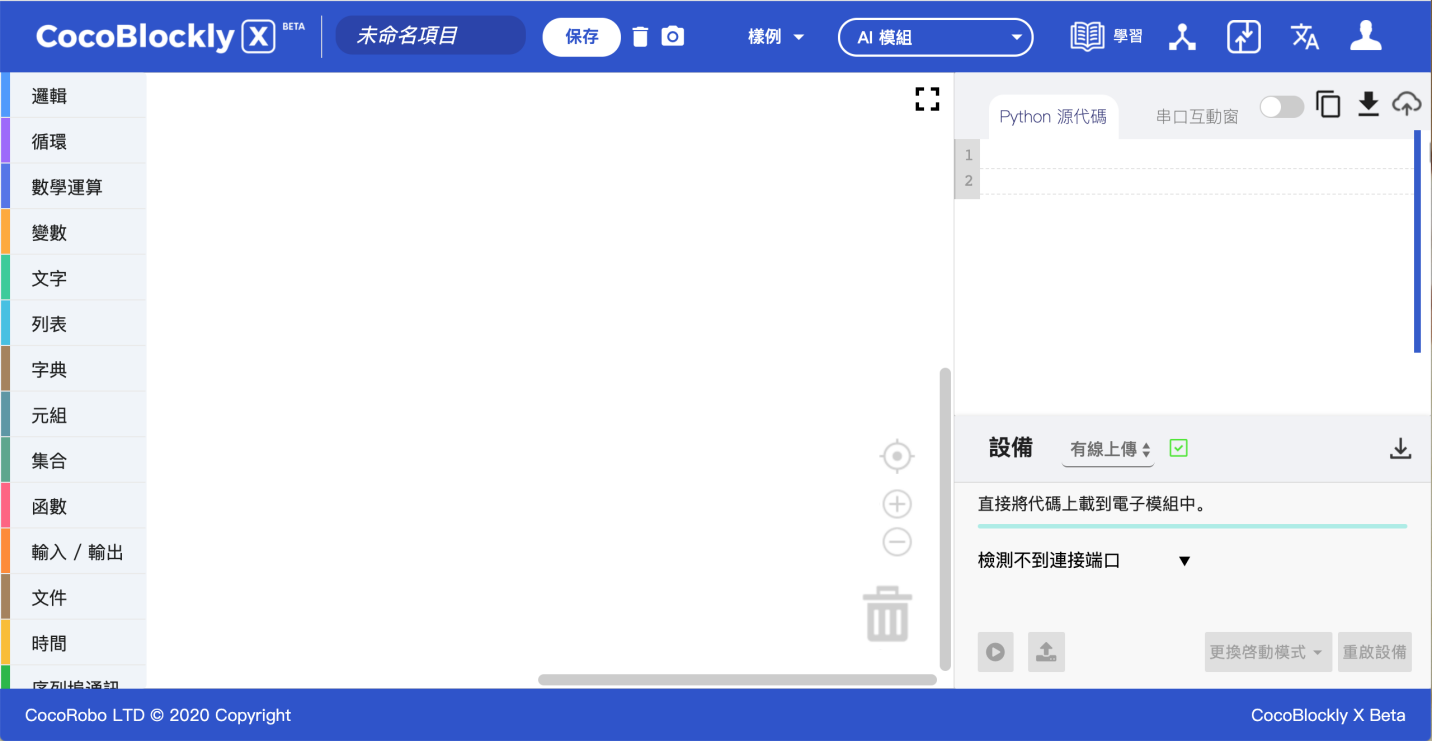Open the 樣例 examples dropdown

coord(776,37)
